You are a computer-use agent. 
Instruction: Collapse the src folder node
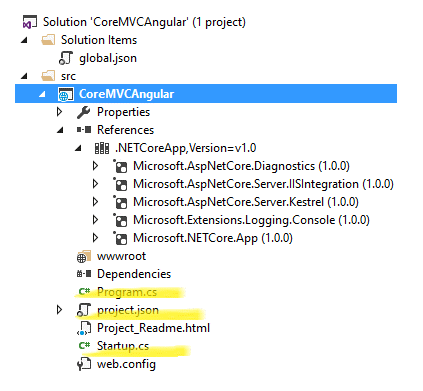(24, 76)
